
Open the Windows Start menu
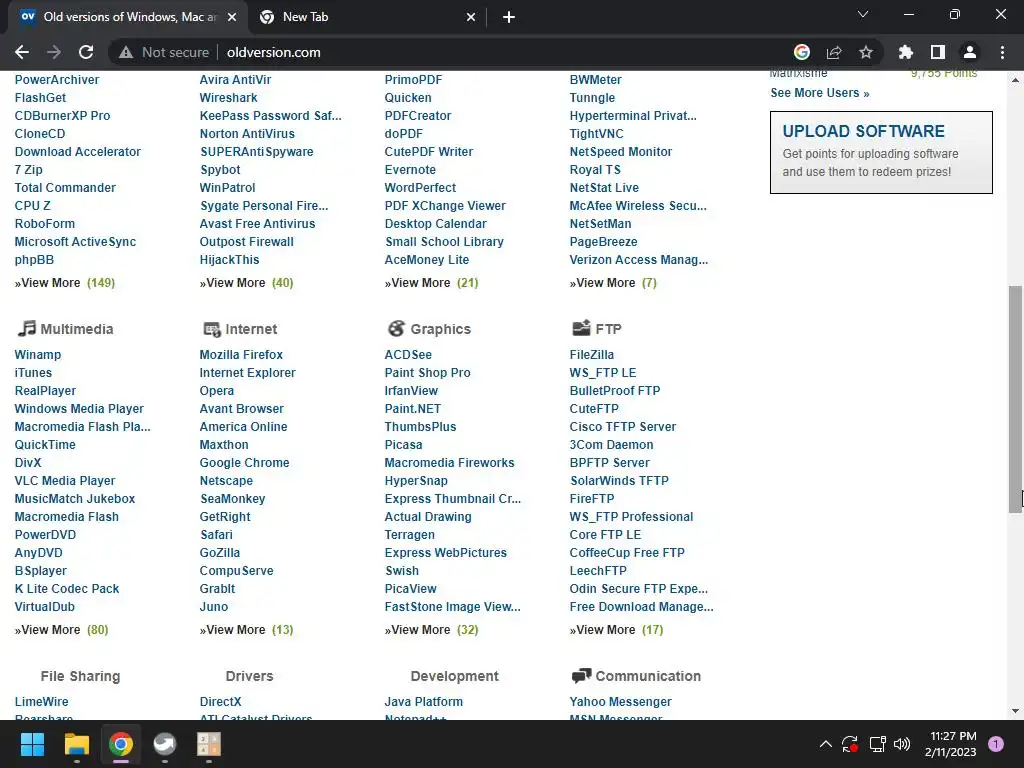click(x=32, y=744)
